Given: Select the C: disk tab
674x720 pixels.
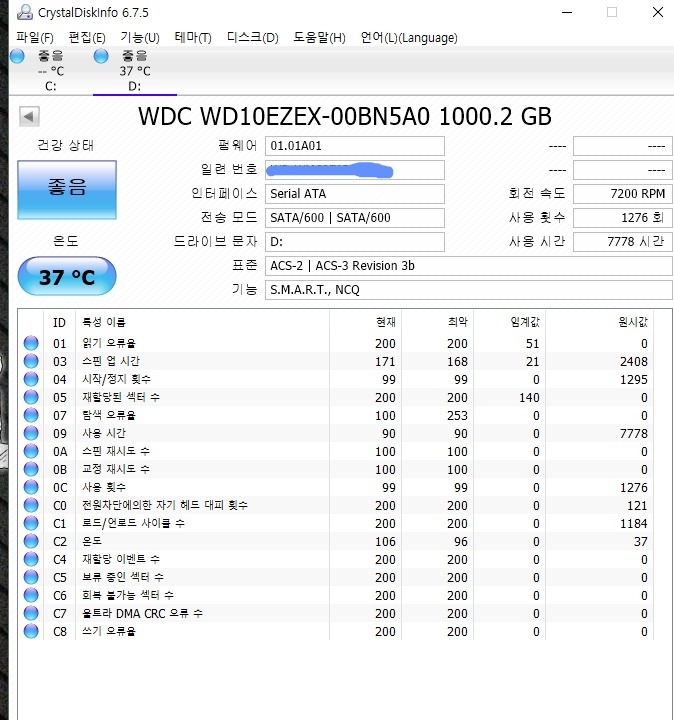Looking at the screenshot, I should coord(51,71).
